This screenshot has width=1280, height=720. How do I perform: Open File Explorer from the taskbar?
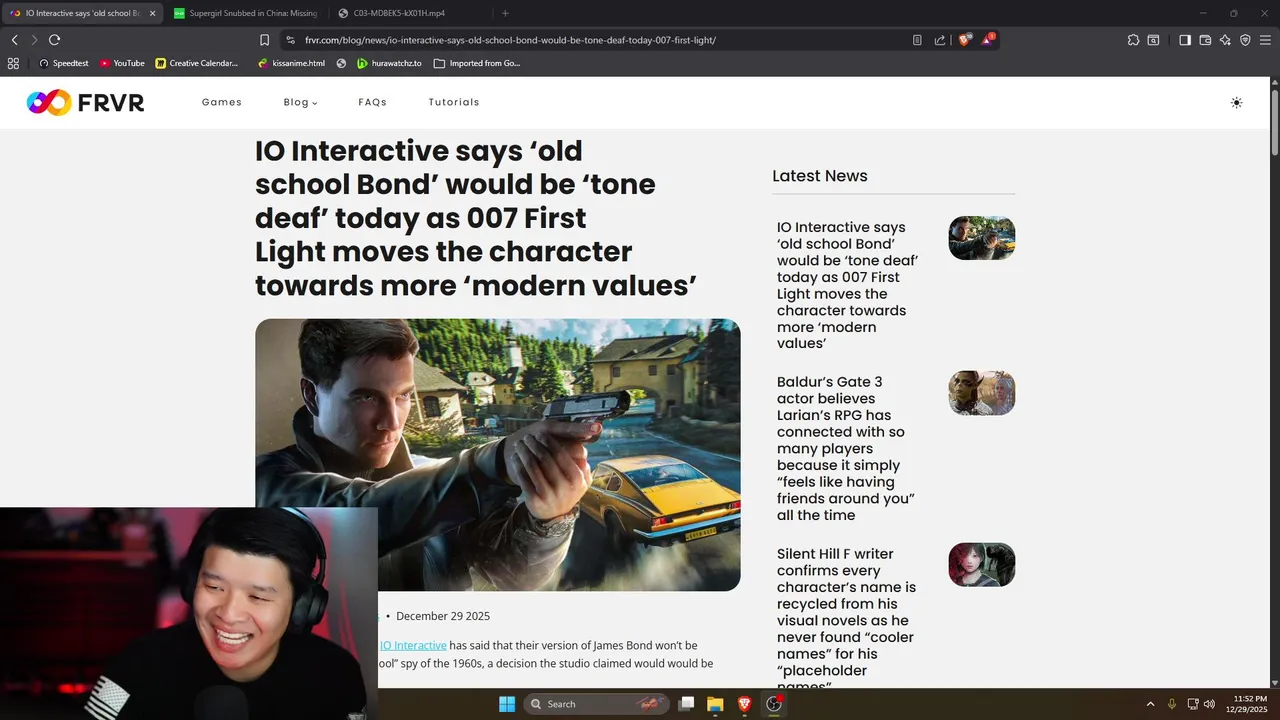coord(715,704)
